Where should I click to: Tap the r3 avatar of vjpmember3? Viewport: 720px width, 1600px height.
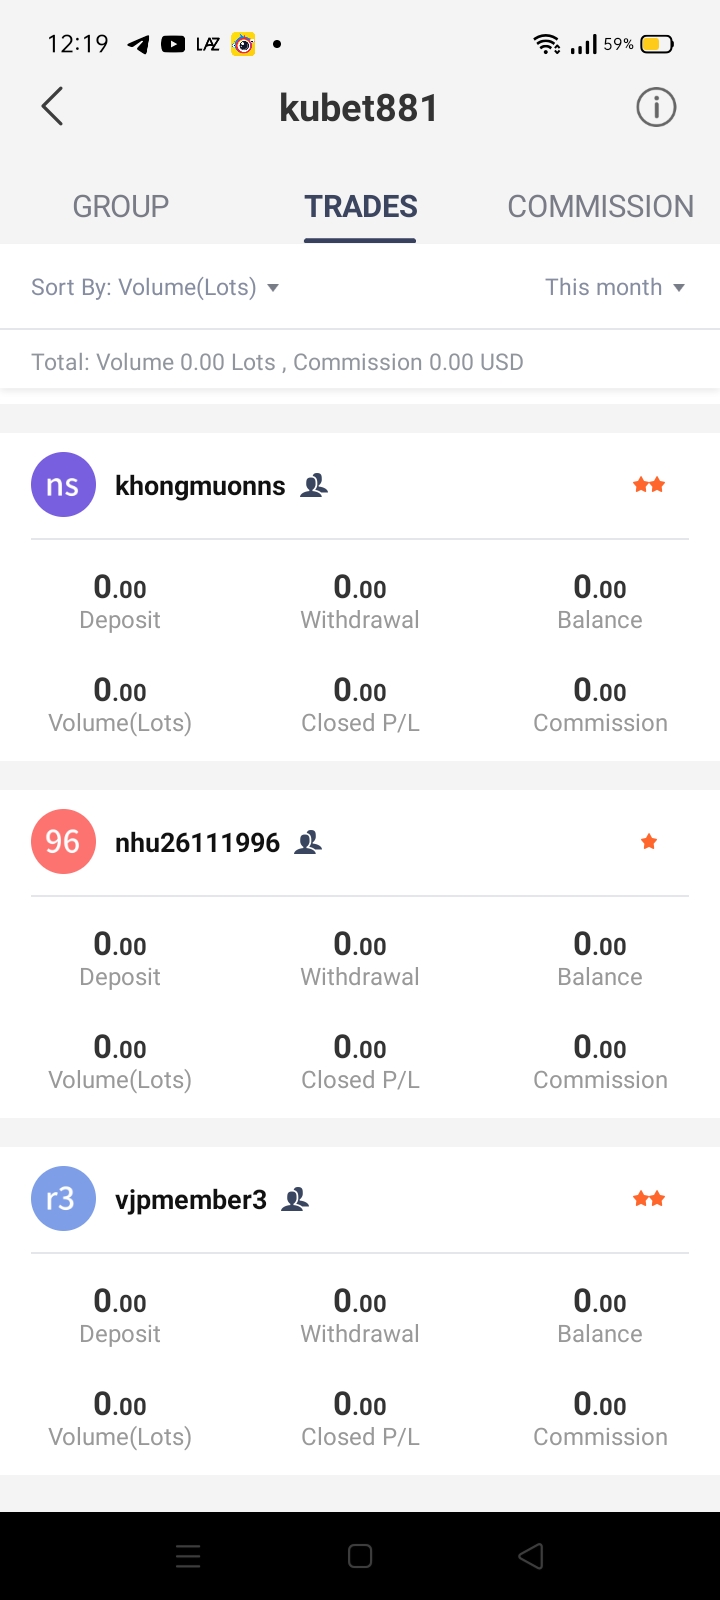click(x=63, y=1199)
